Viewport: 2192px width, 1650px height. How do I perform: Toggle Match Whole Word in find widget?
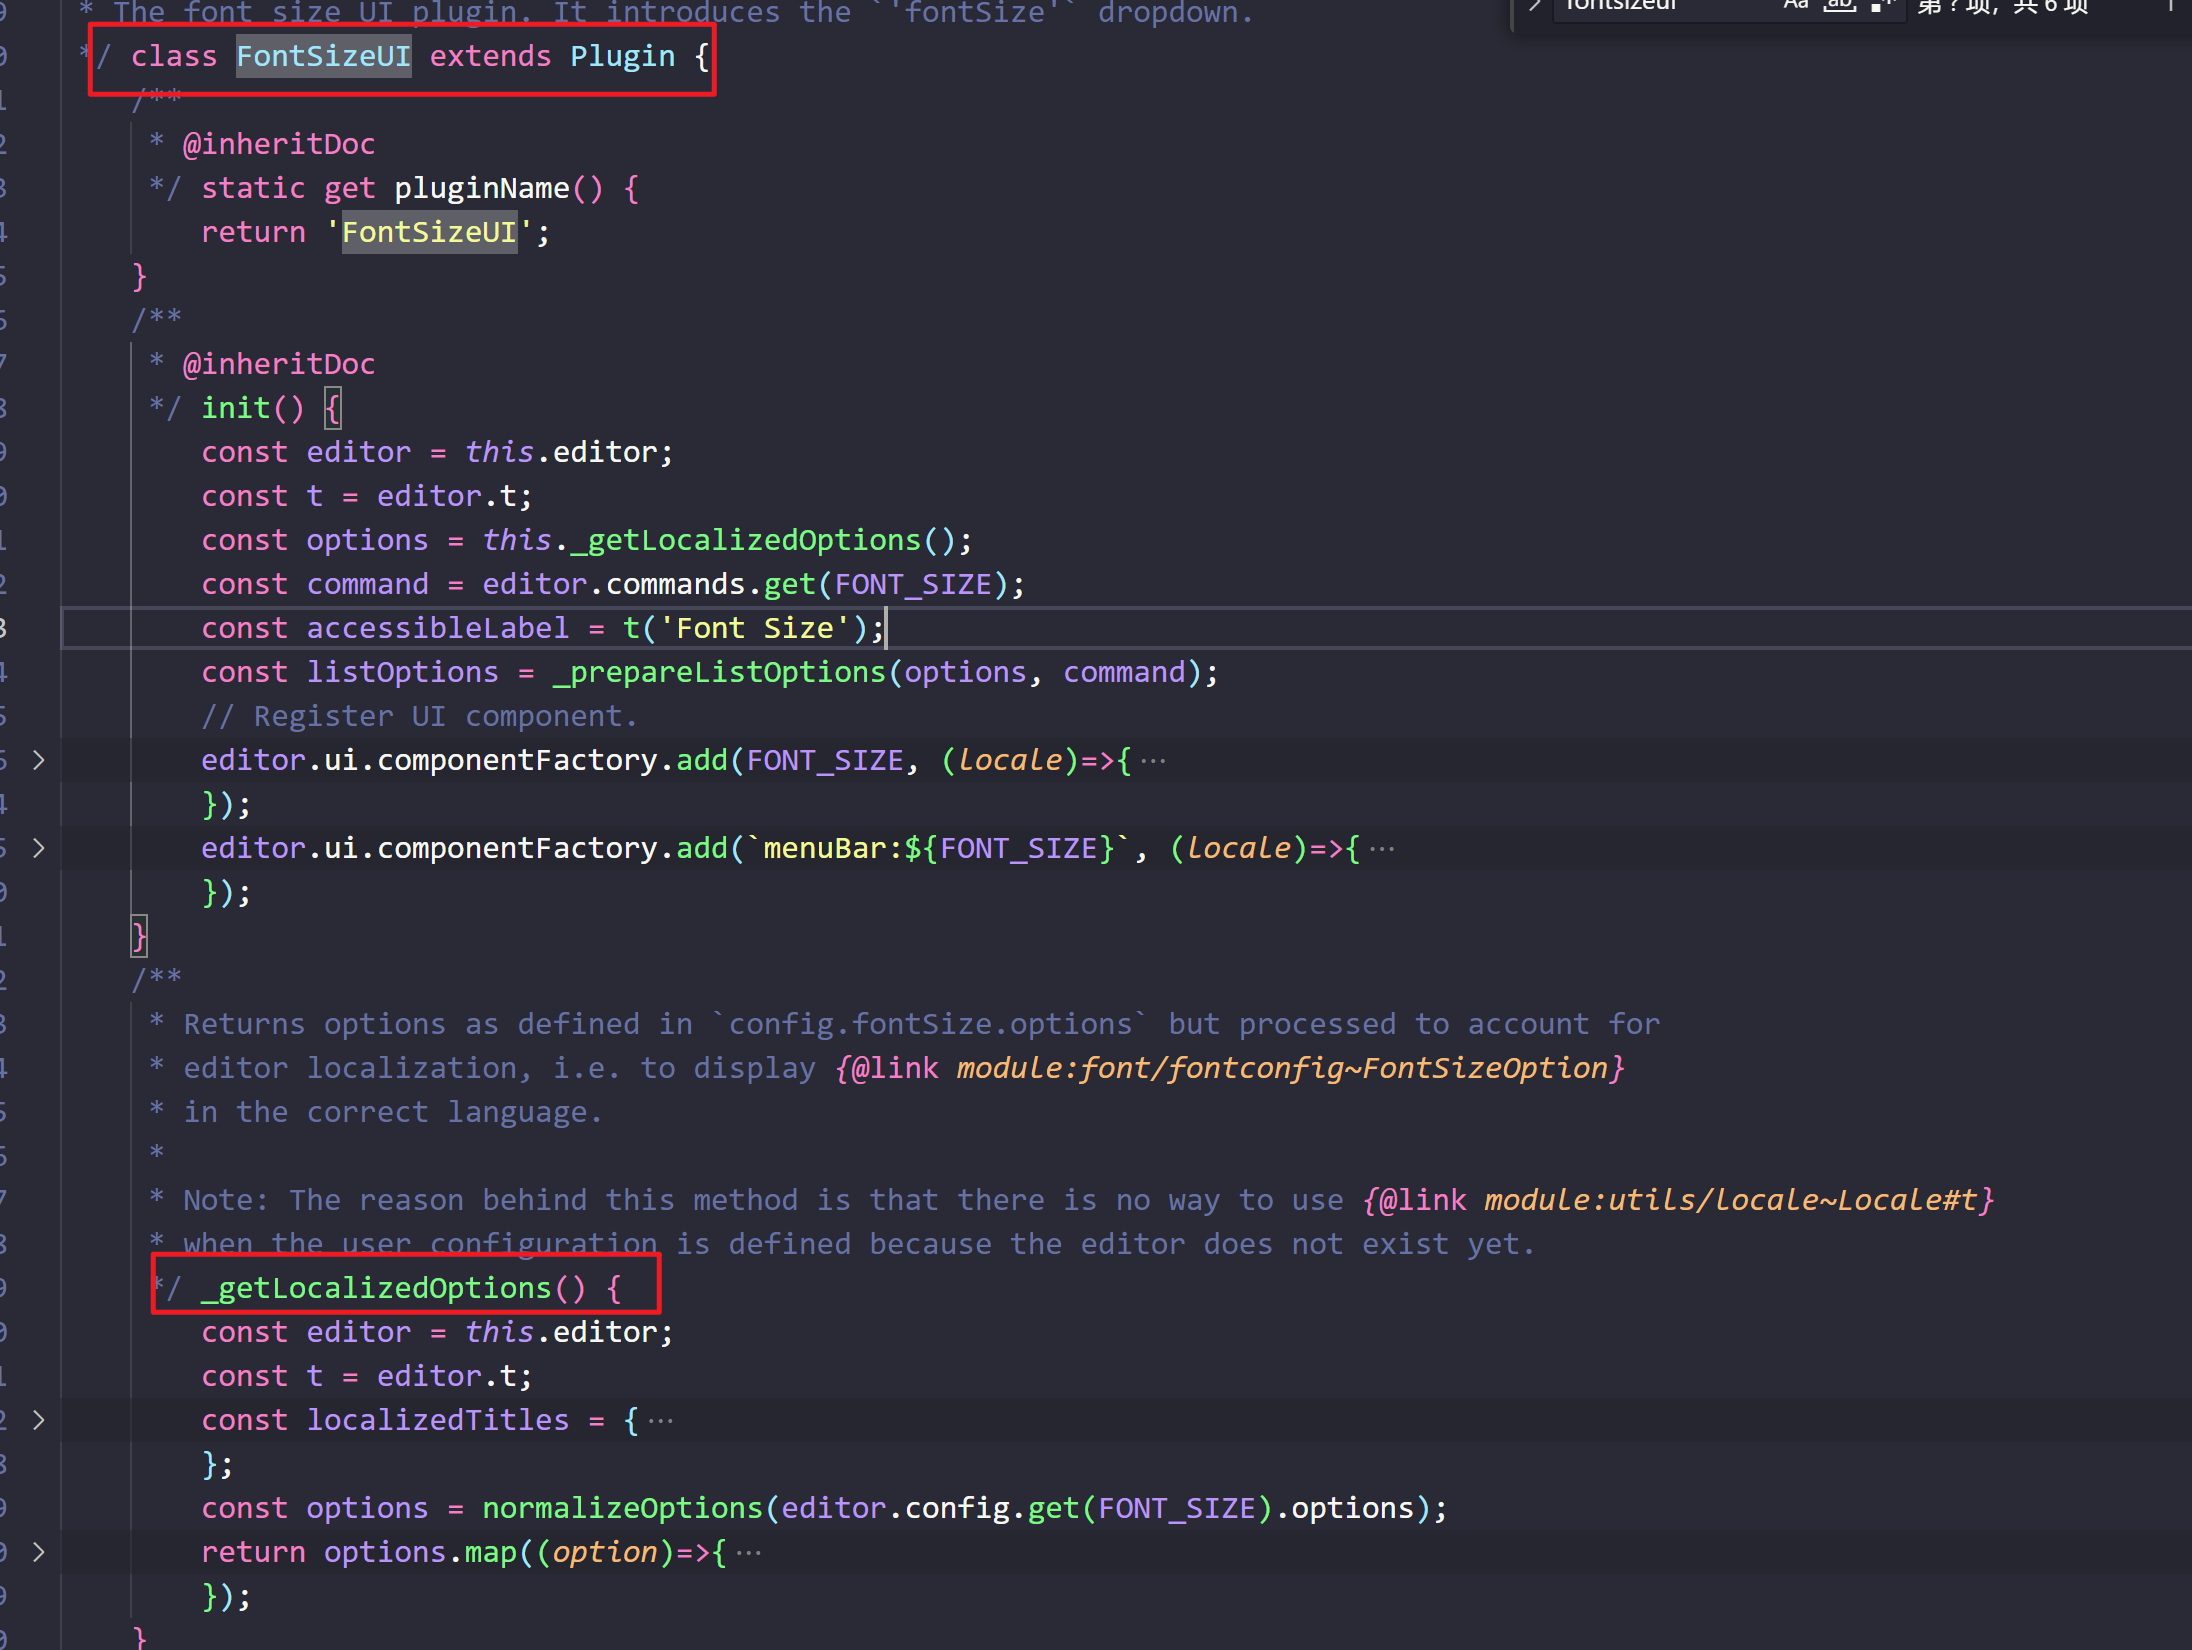click(x=1839, y=5)
